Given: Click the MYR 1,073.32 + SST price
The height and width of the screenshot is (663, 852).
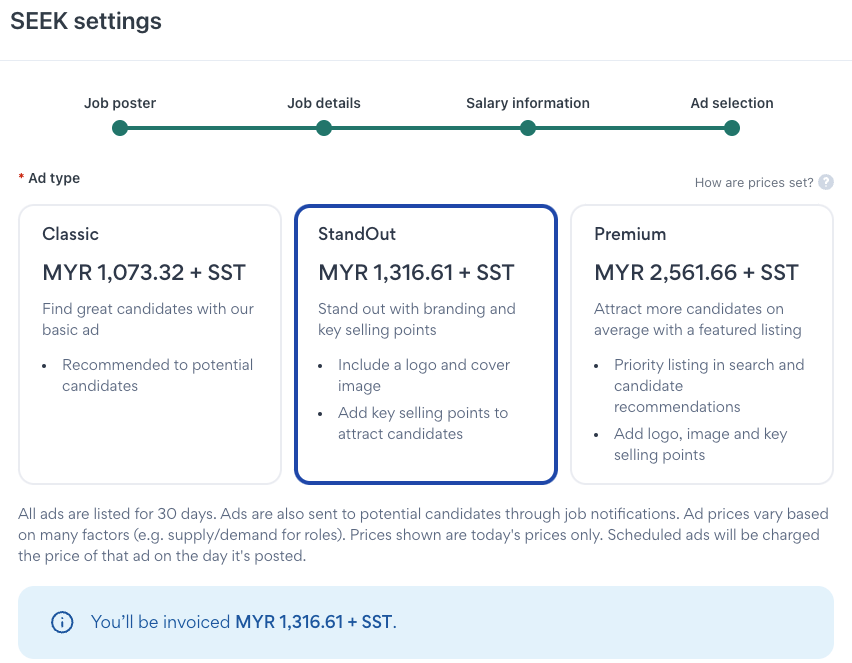Looking at the screenshot, I should [144, 272].
